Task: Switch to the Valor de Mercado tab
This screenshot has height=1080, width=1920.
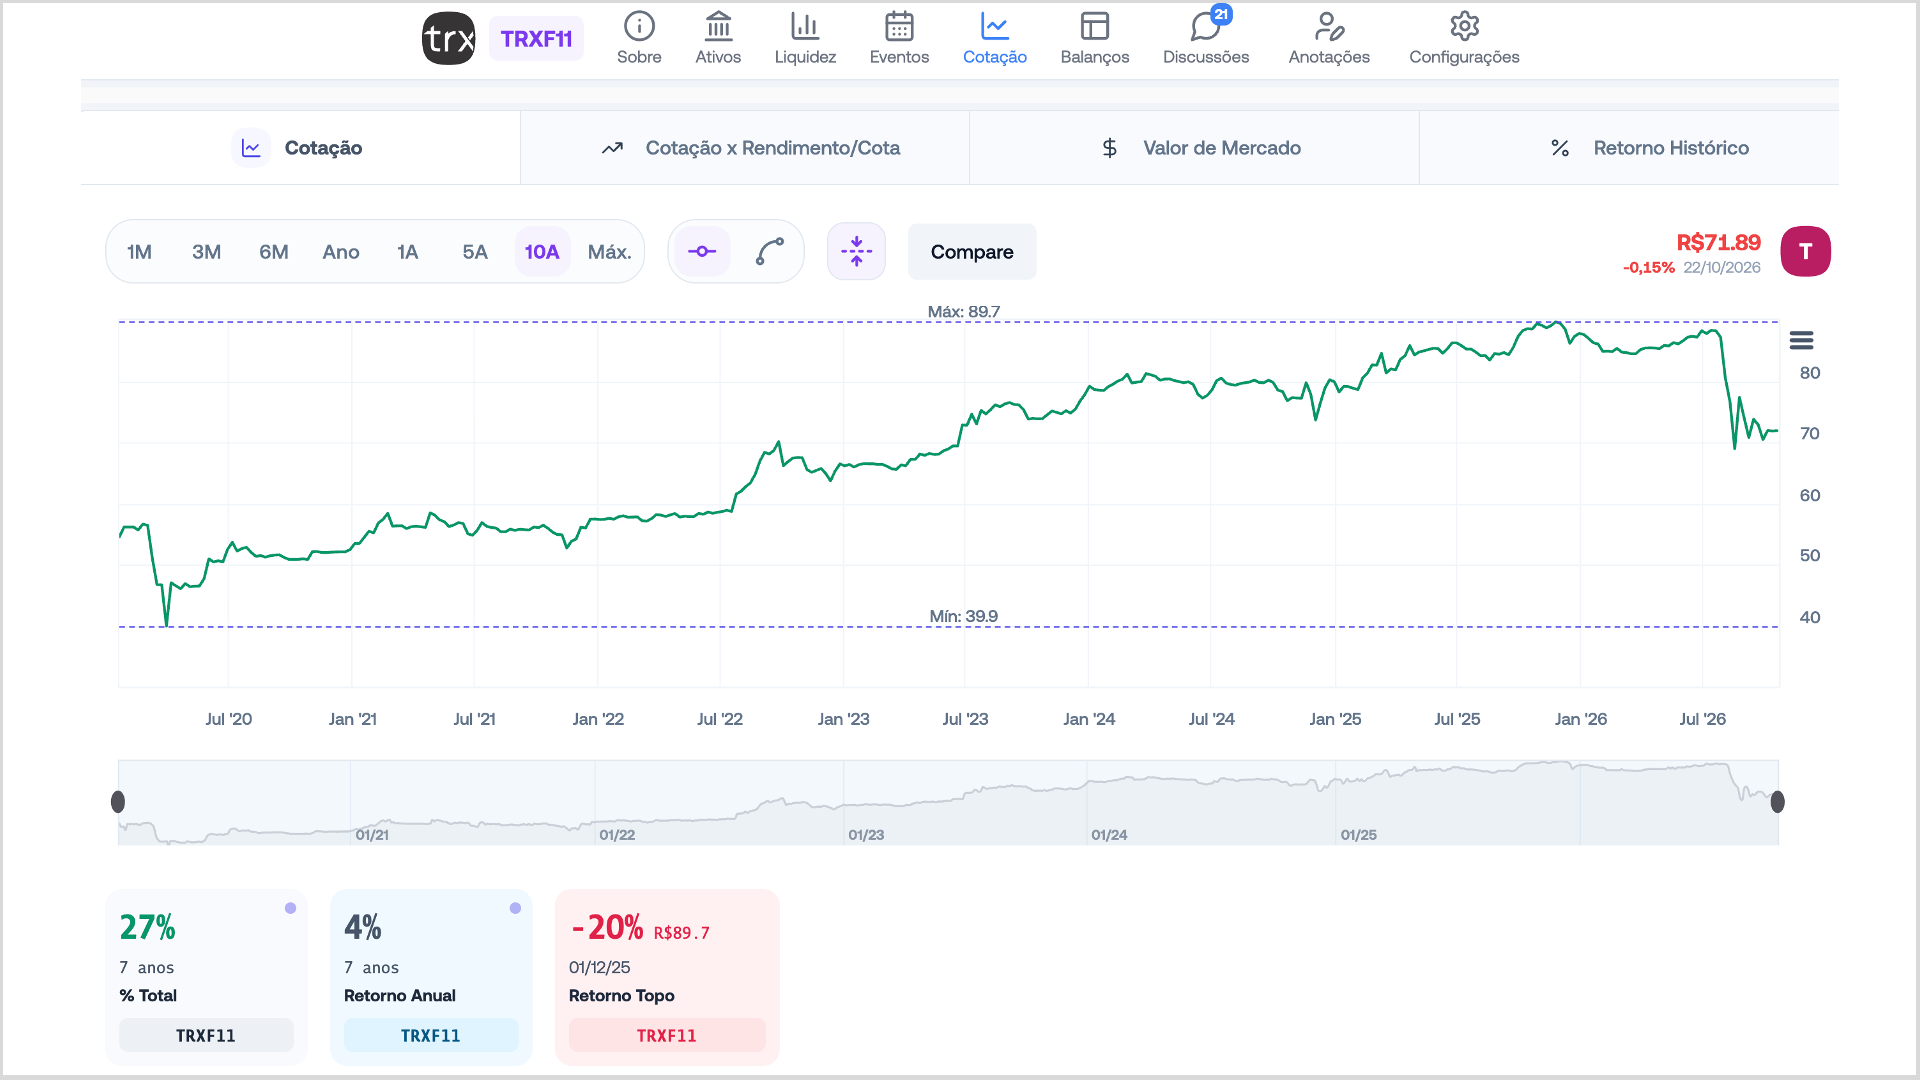Action: tap(1194, 148)
